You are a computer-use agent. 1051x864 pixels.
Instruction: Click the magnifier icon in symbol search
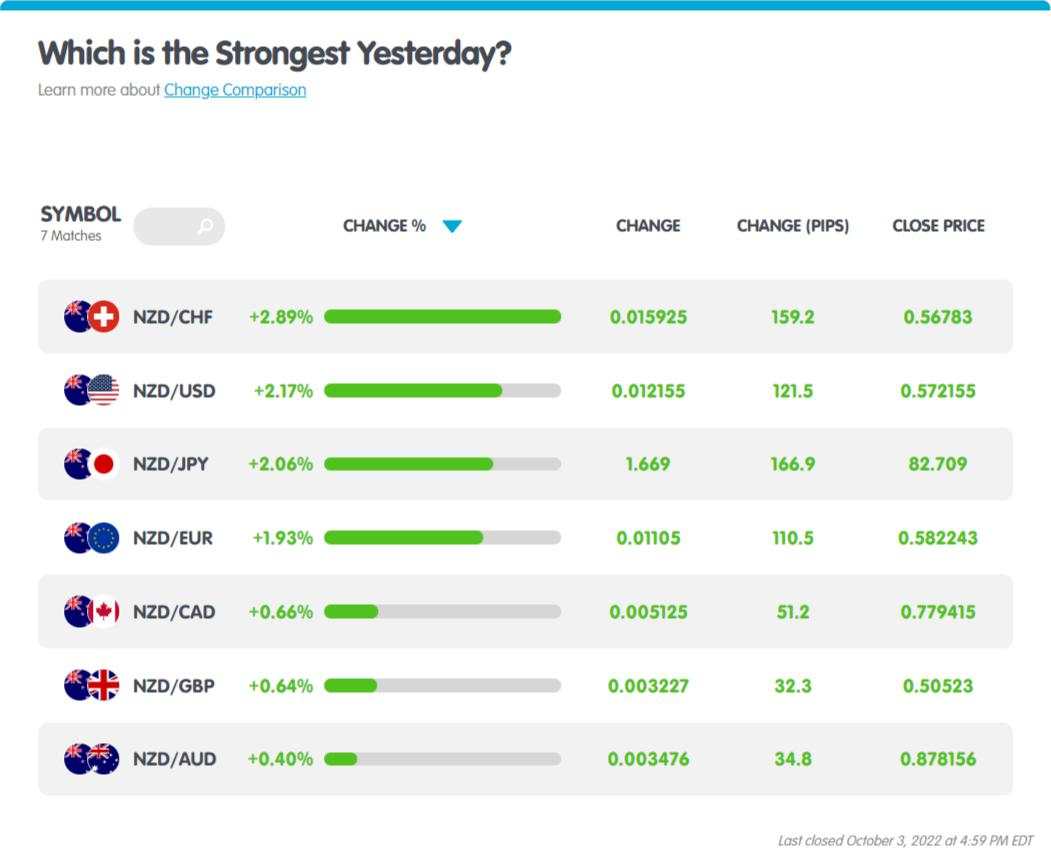[206, 226]
